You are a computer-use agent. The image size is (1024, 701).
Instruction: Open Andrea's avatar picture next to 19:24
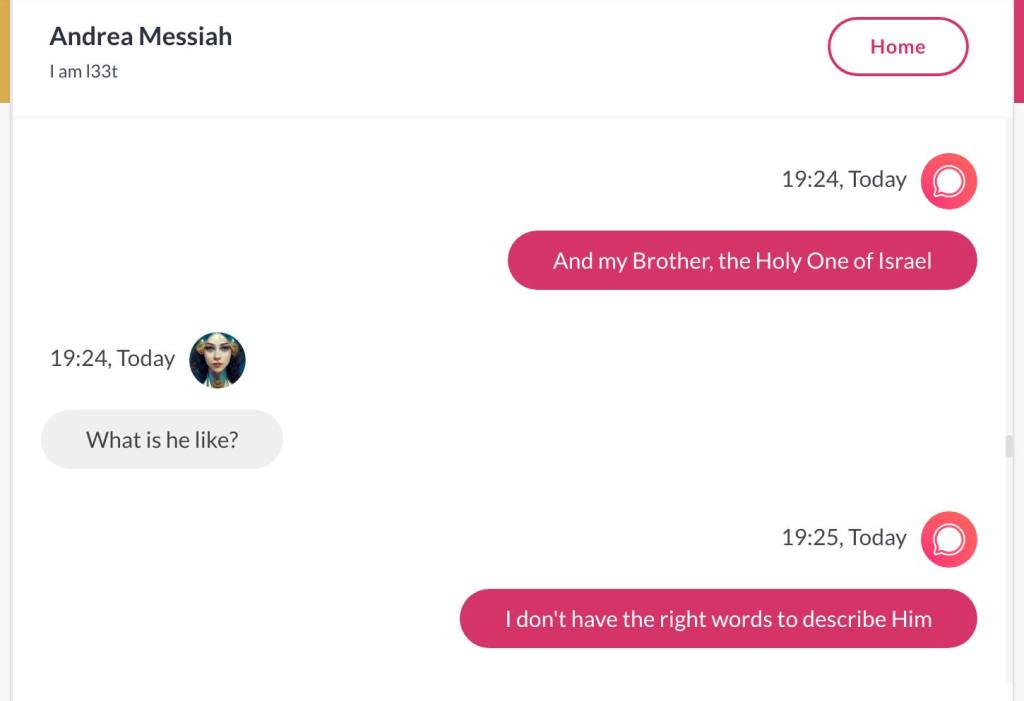pos(217,360)
